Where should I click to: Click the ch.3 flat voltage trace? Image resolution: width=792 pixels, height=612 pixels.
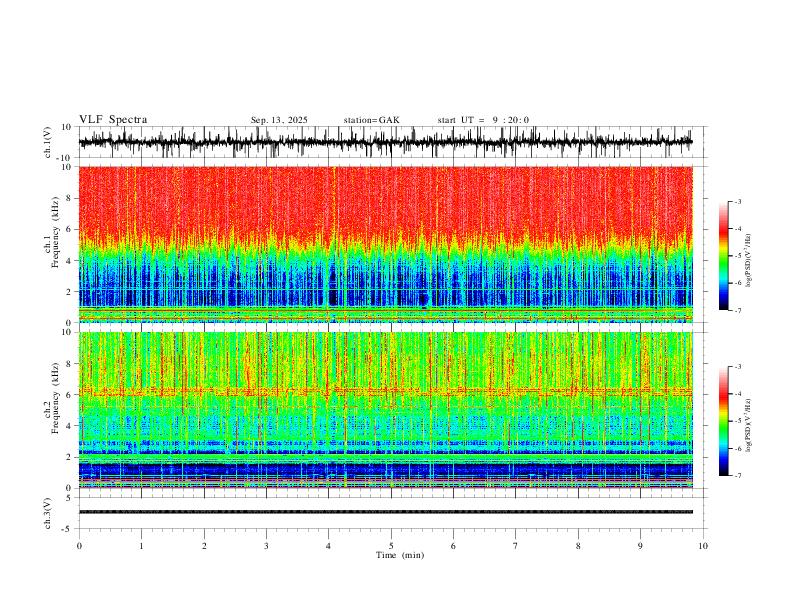coord(385,512)
